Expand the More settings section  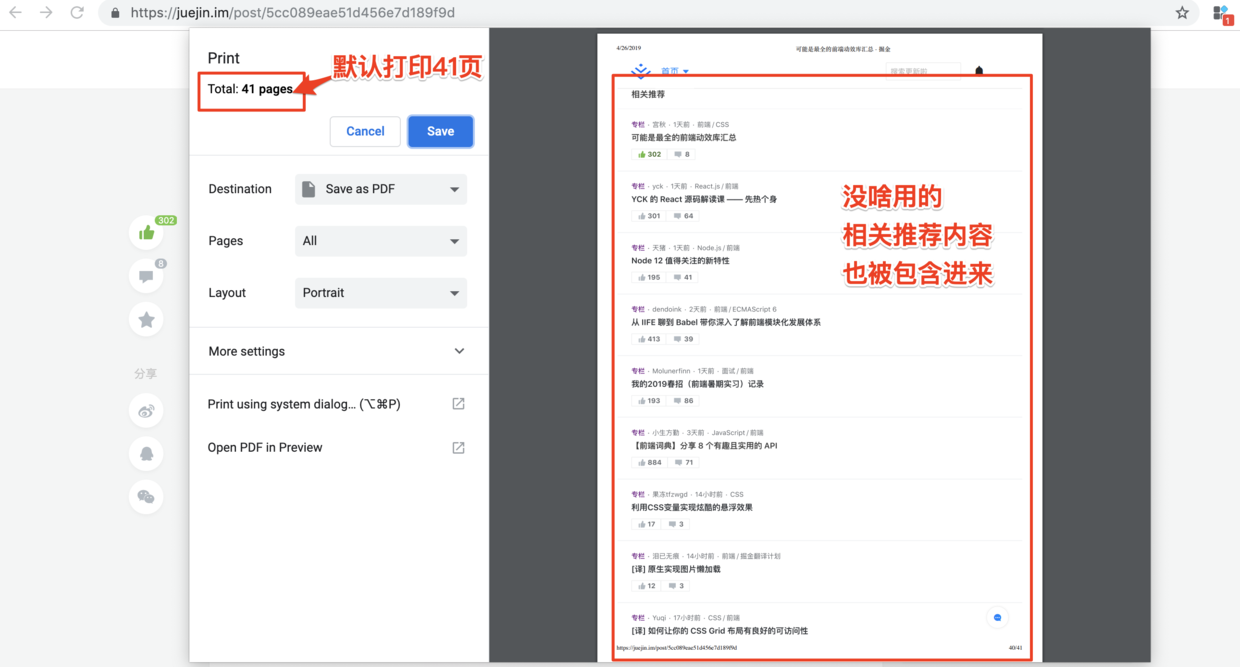tap(337, 351)
